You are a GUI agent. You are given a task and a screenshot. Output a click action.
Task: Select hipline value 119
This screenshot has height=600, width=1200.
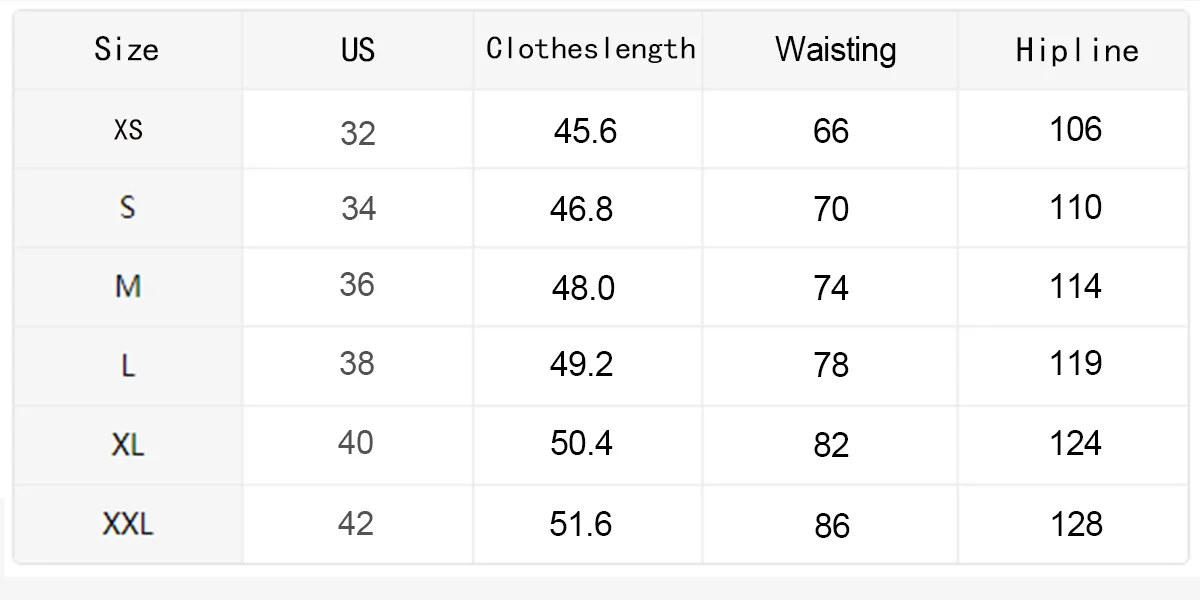(x=1076, y=363)
